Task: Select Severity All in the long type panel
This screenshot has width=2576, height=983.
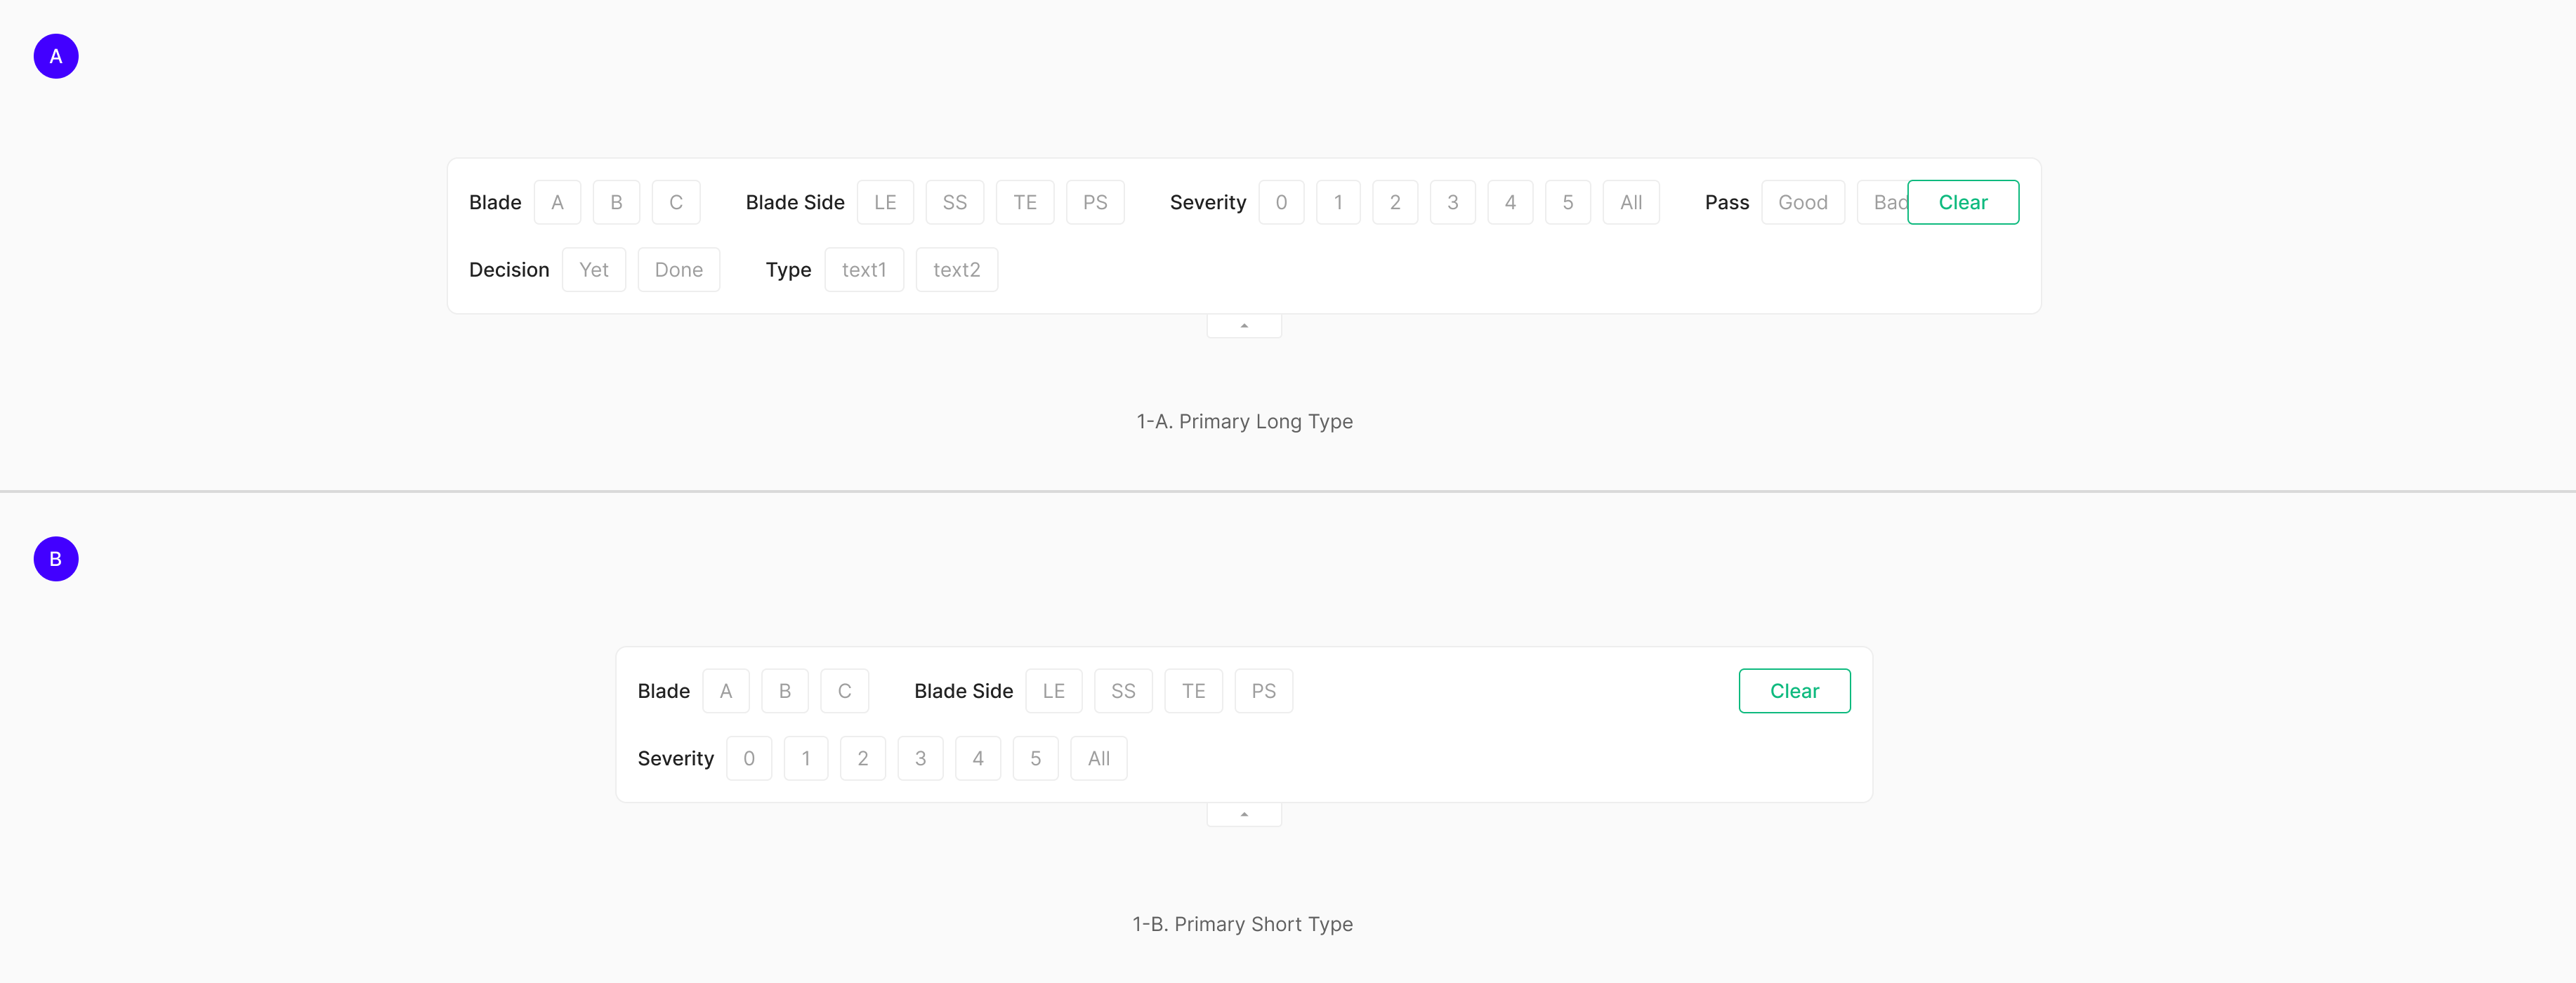Action: [1630, 203]
